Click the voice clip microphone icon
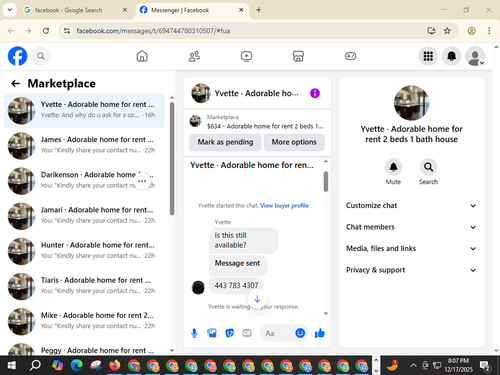The image size is (500, 375). tap(194, 333)
